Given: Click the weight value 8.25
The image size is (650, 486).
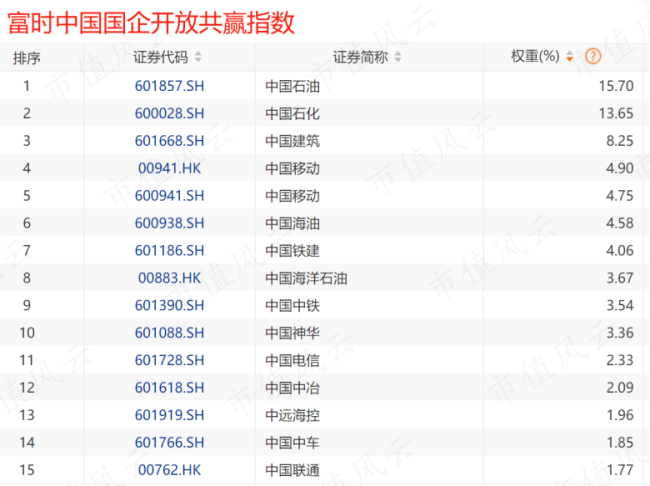Looking at the screenshot, I should (x=620, y=141).
